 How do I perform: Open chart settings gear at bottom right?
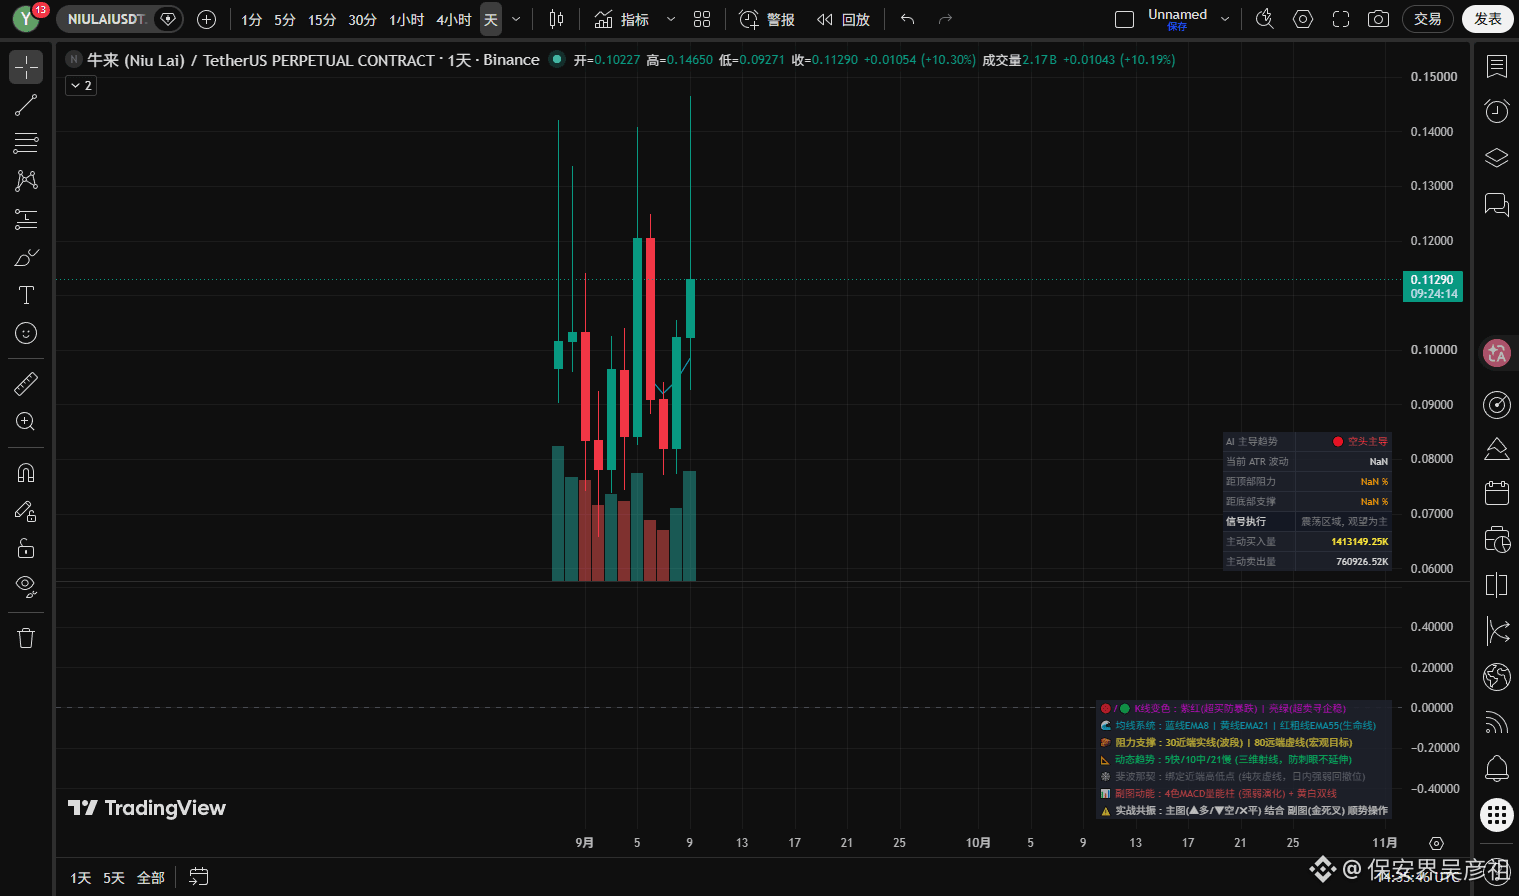(x=1436, y=843)
